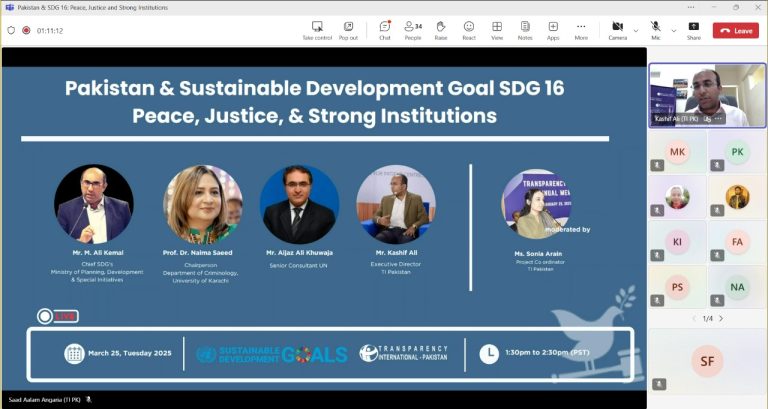The image size is (768, 409).
Task: Leave the meeting
Action: (736, 31)
